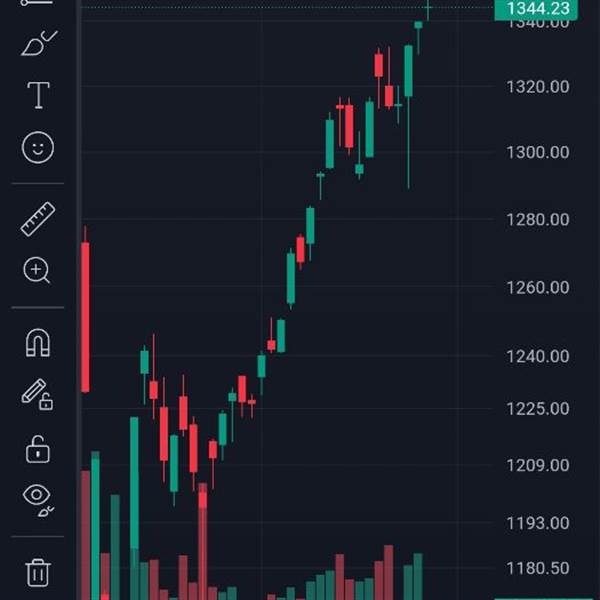Hide all drawings with eye icon
The width and height of the screenshot is (600, 600).
tap(38, 500)
